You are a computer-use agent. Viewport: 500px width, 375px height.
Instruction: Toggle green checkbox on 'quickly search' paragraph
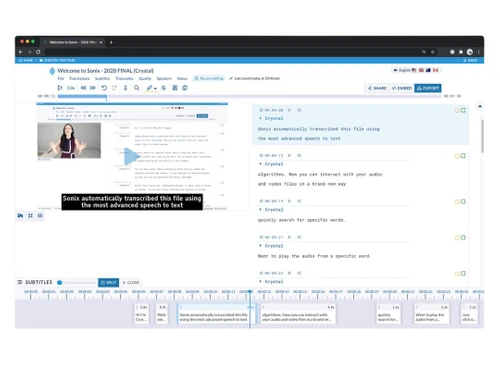coord(463,201)
